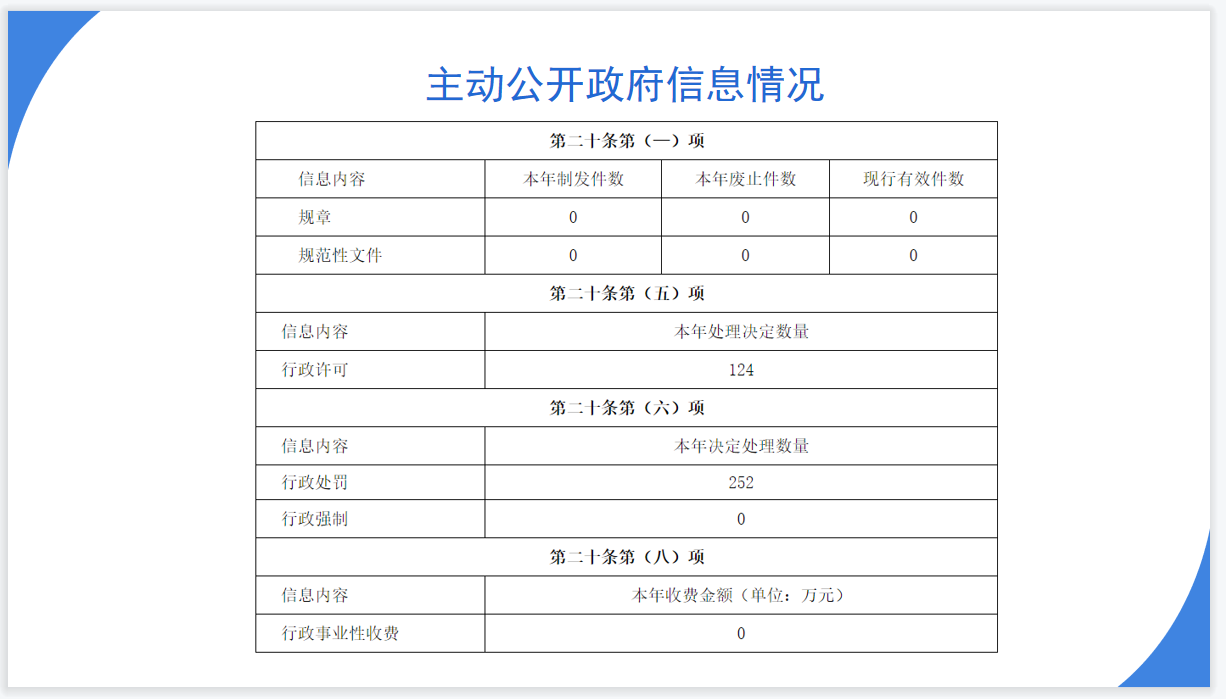
Task: Click the 行政处罚 row label
Action: tap(315, 483)
